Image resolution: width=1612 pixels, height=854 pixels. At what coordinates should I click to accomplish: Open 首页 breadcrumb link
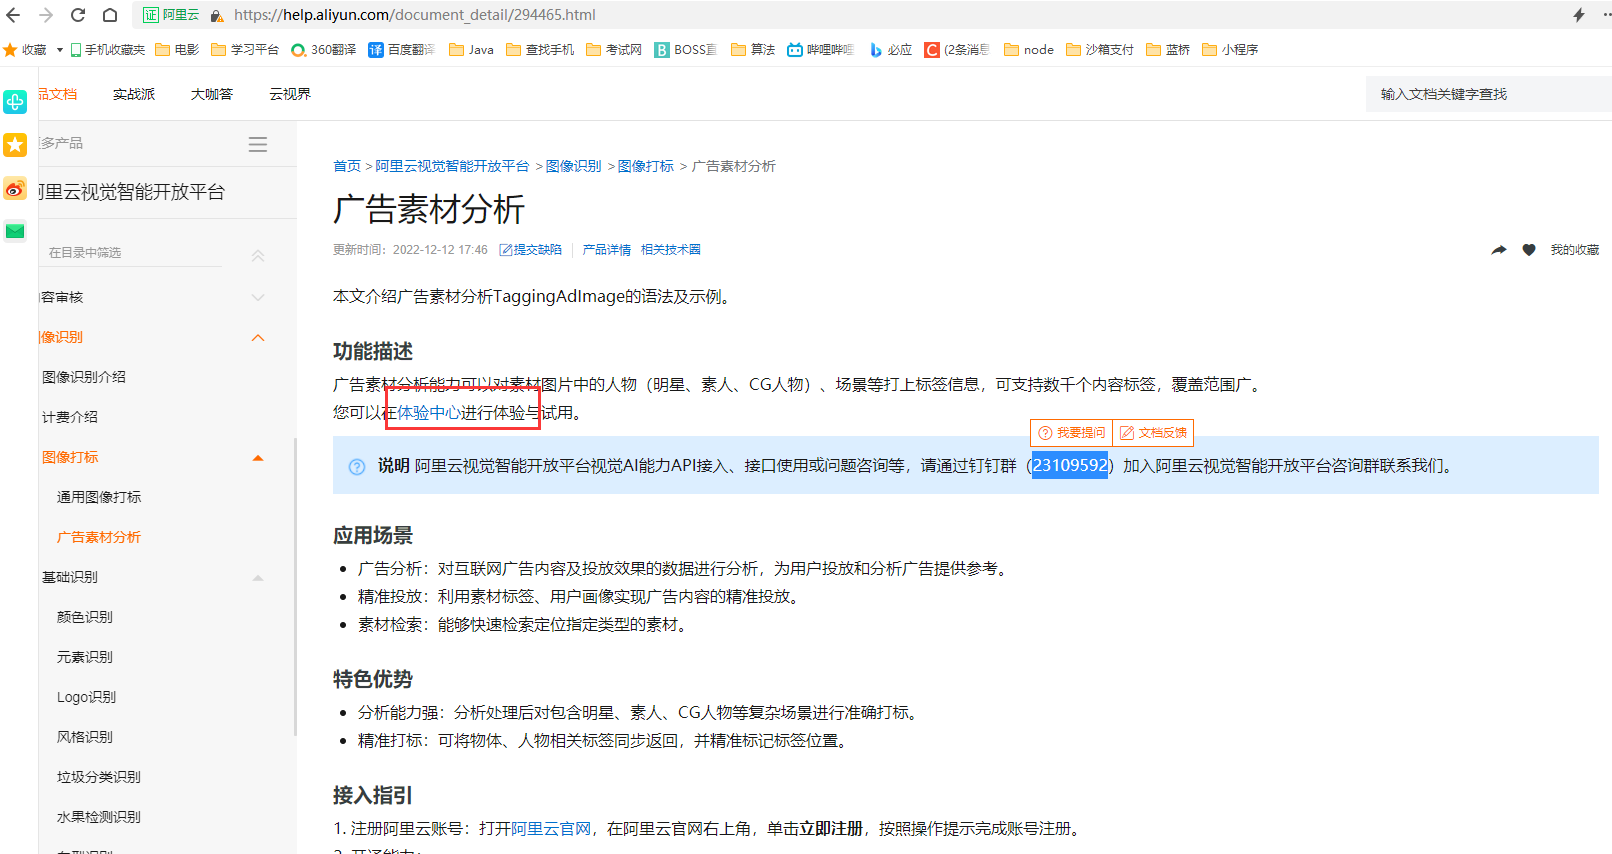pyautogui.click(x=347, y=166)
